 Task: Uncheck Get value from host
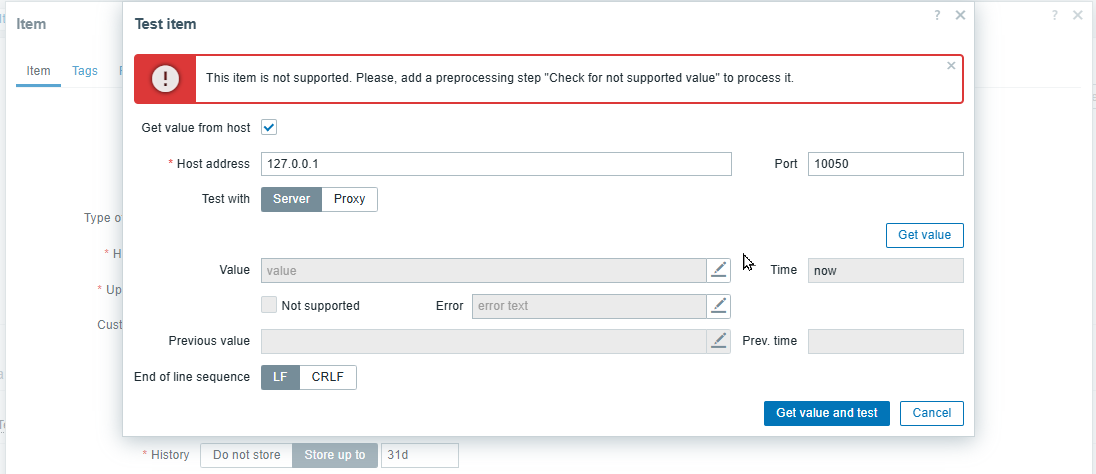[x=269, y=127]
